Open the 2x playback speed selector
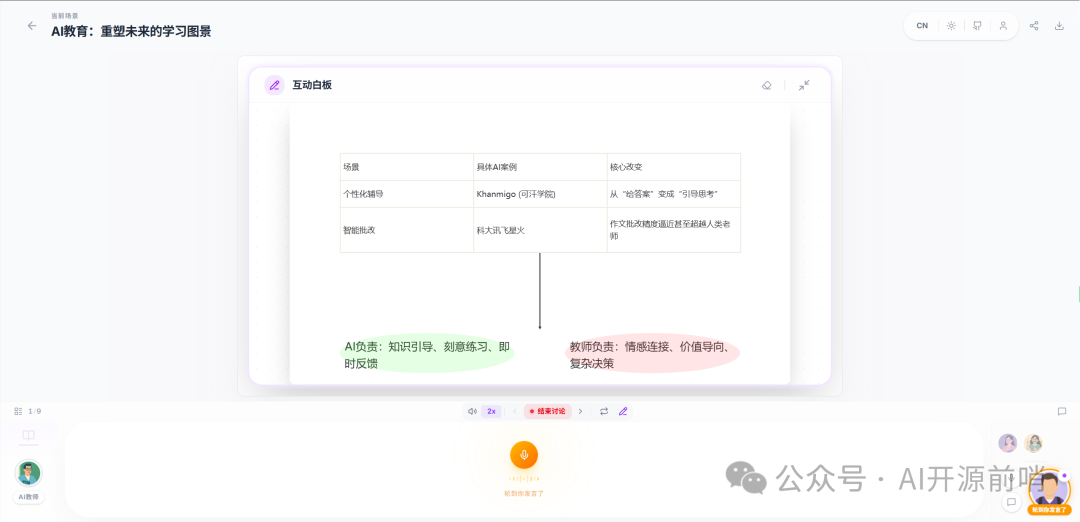 coord(491,411)
